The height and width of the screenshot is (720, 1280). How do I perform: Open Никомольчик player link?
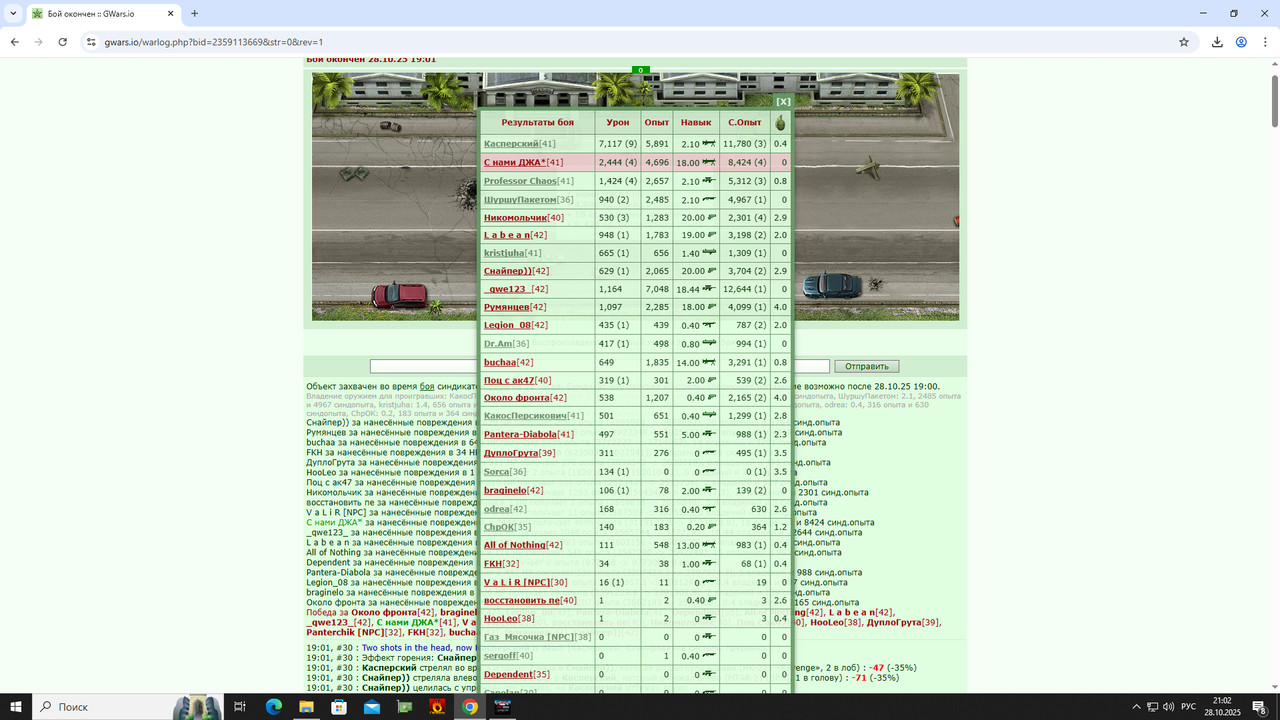(516, 217)
